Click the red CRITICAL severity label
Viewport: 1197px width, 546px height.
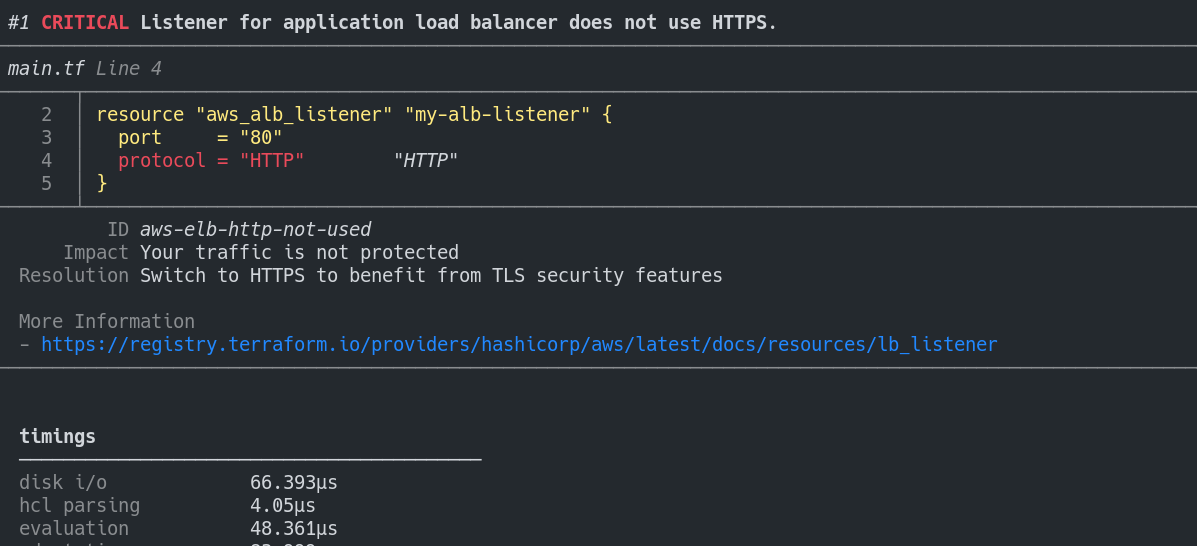click(84, 23)
